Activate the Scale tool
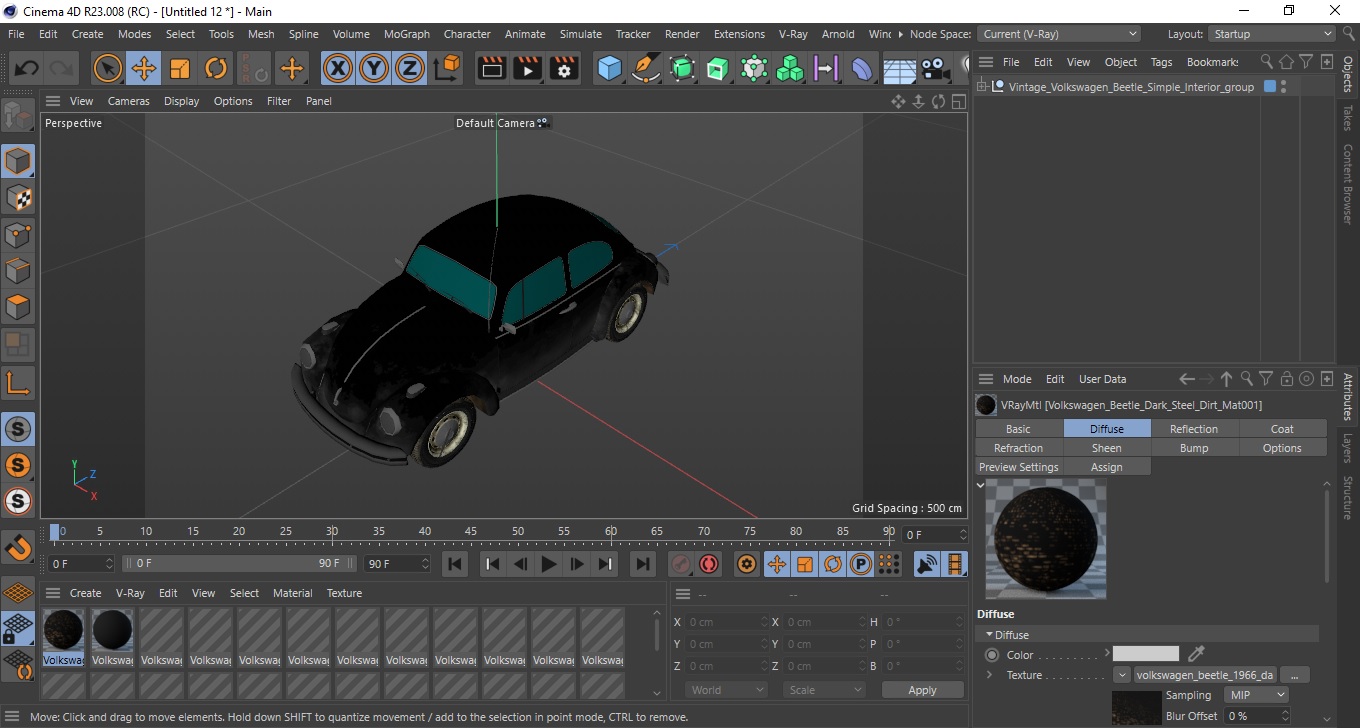1360x728 pixels. pos(180,69)
